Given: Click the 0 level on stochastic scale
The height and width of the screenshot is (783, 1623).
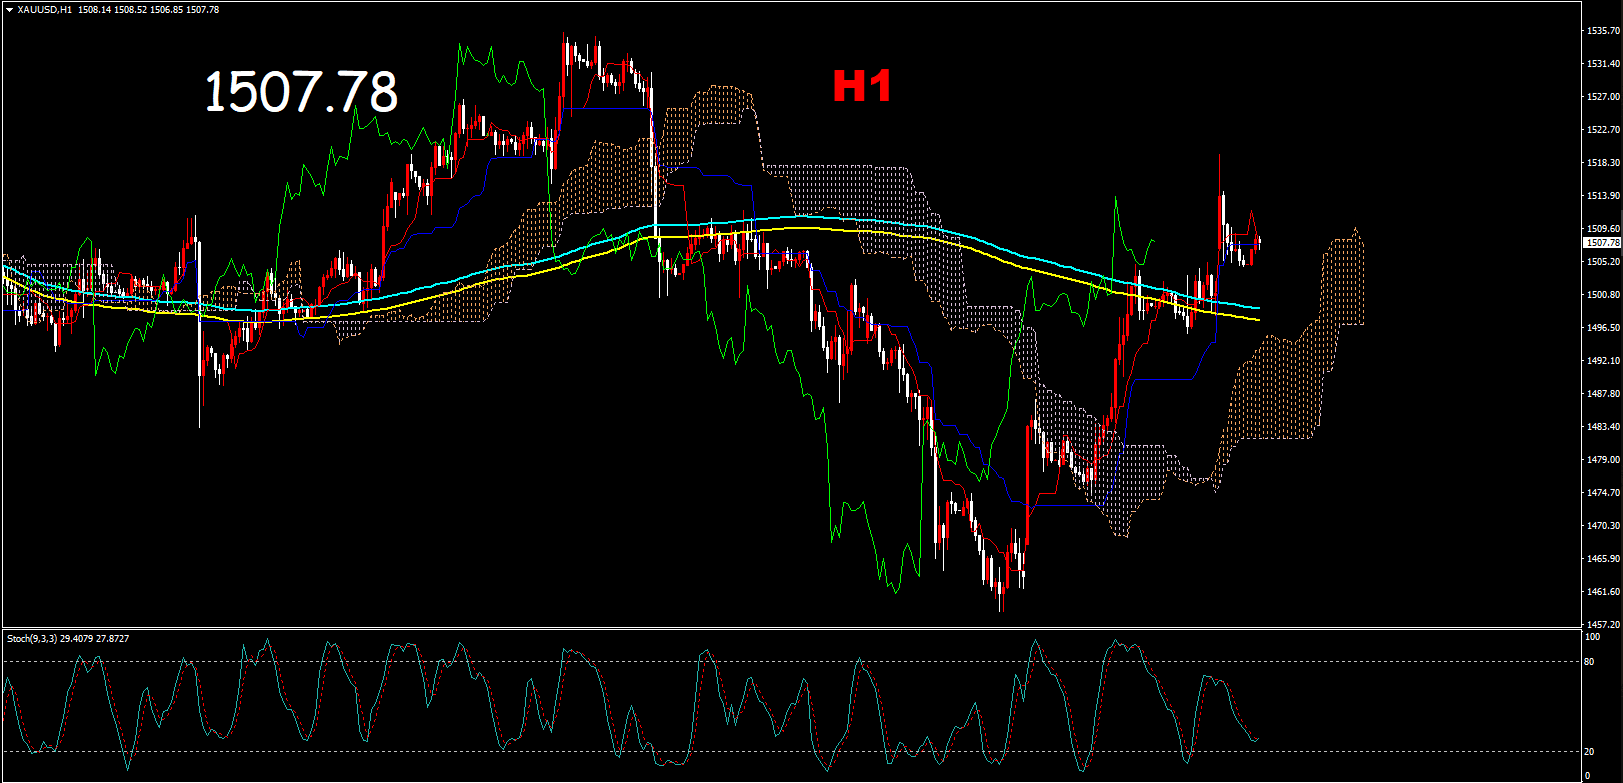Looking at the screenshot, I should (1589, 776).
